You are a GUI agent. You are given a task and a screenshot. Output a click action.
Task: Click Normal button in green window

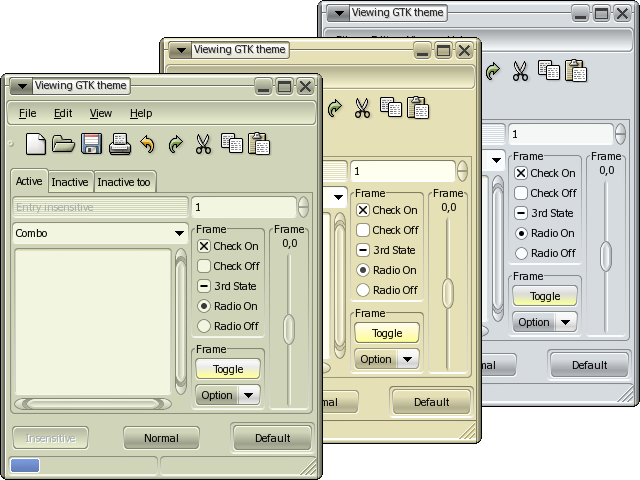pos(161,438)
